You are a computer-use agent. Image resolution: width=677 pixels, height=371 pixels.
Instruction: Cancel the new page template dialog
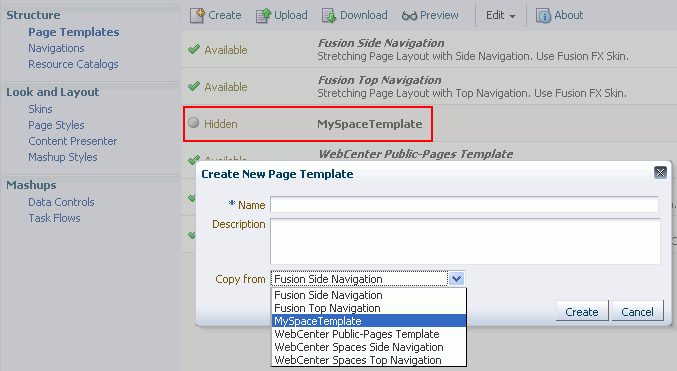(x=637, y=311)
